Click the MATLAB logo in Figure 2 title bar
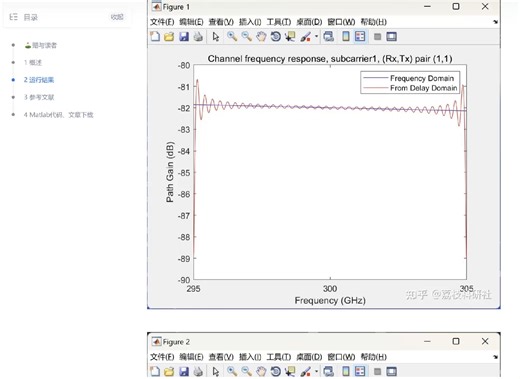This screenshot has height=379, width=520. [156, 342]
